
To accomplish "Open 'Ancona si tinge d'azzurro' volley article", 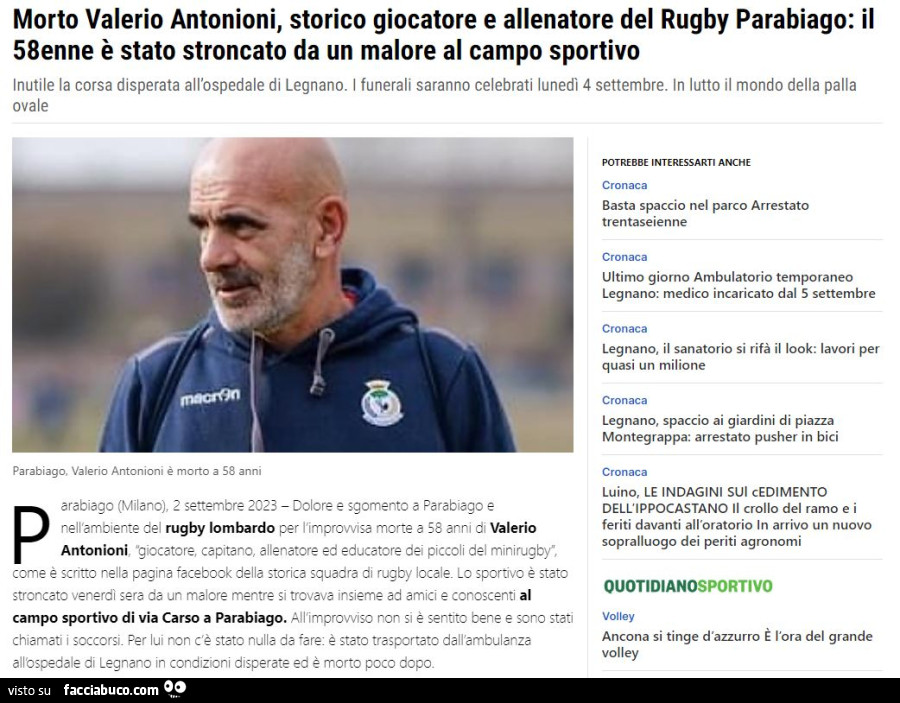I will point(737,644).
